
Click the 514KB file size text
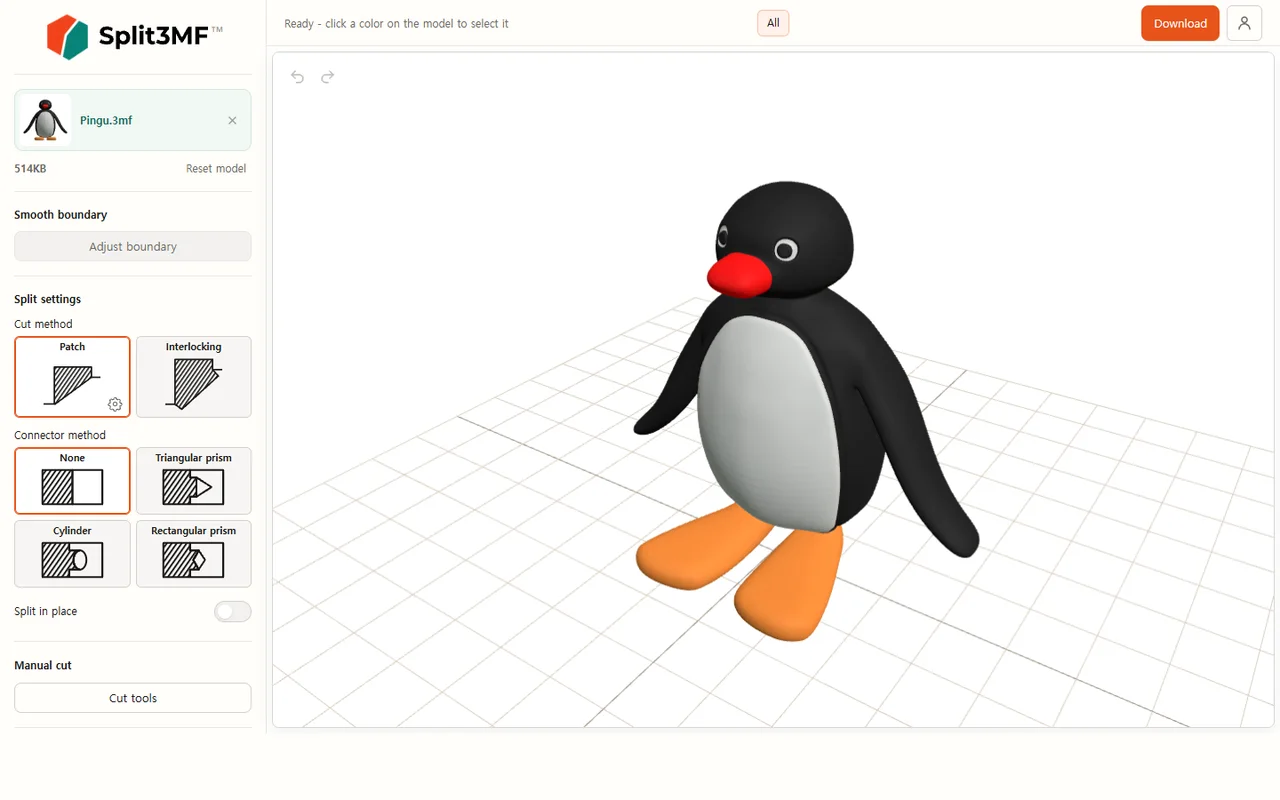30,168
